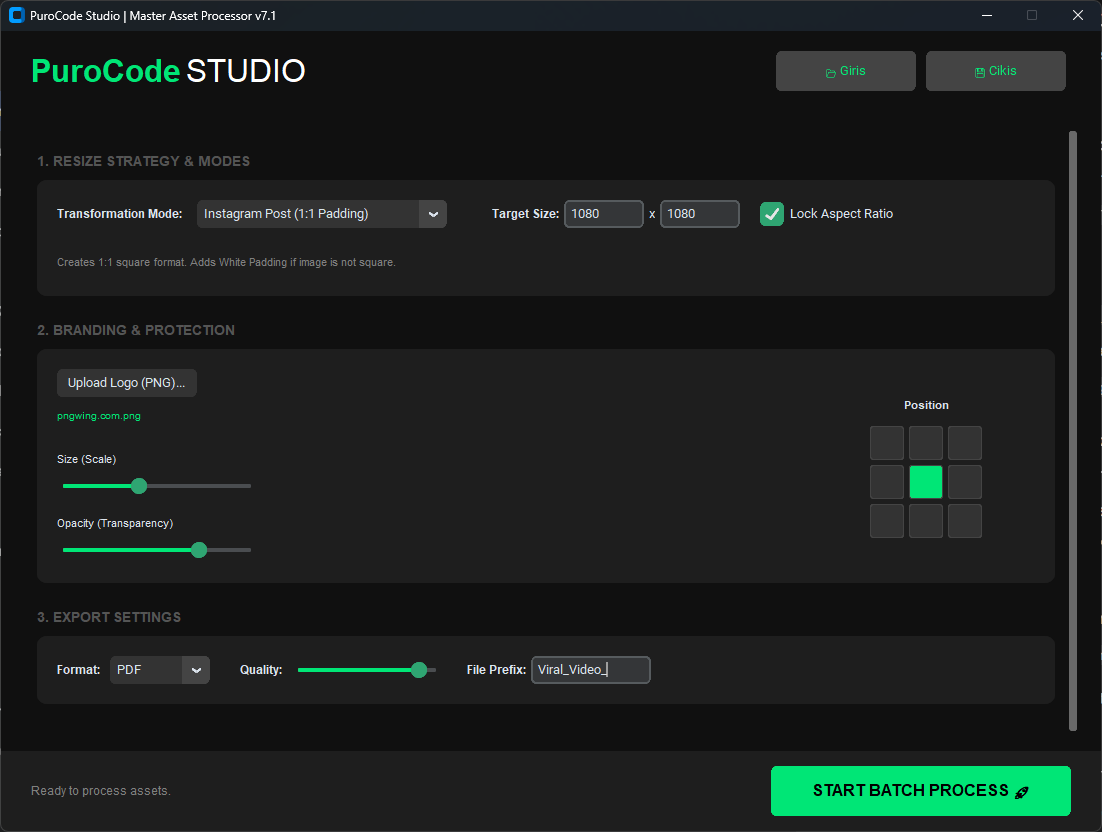1102x832 pixels.
Task: Click the Size (Scale) slider handle
Action: point(138,485)
